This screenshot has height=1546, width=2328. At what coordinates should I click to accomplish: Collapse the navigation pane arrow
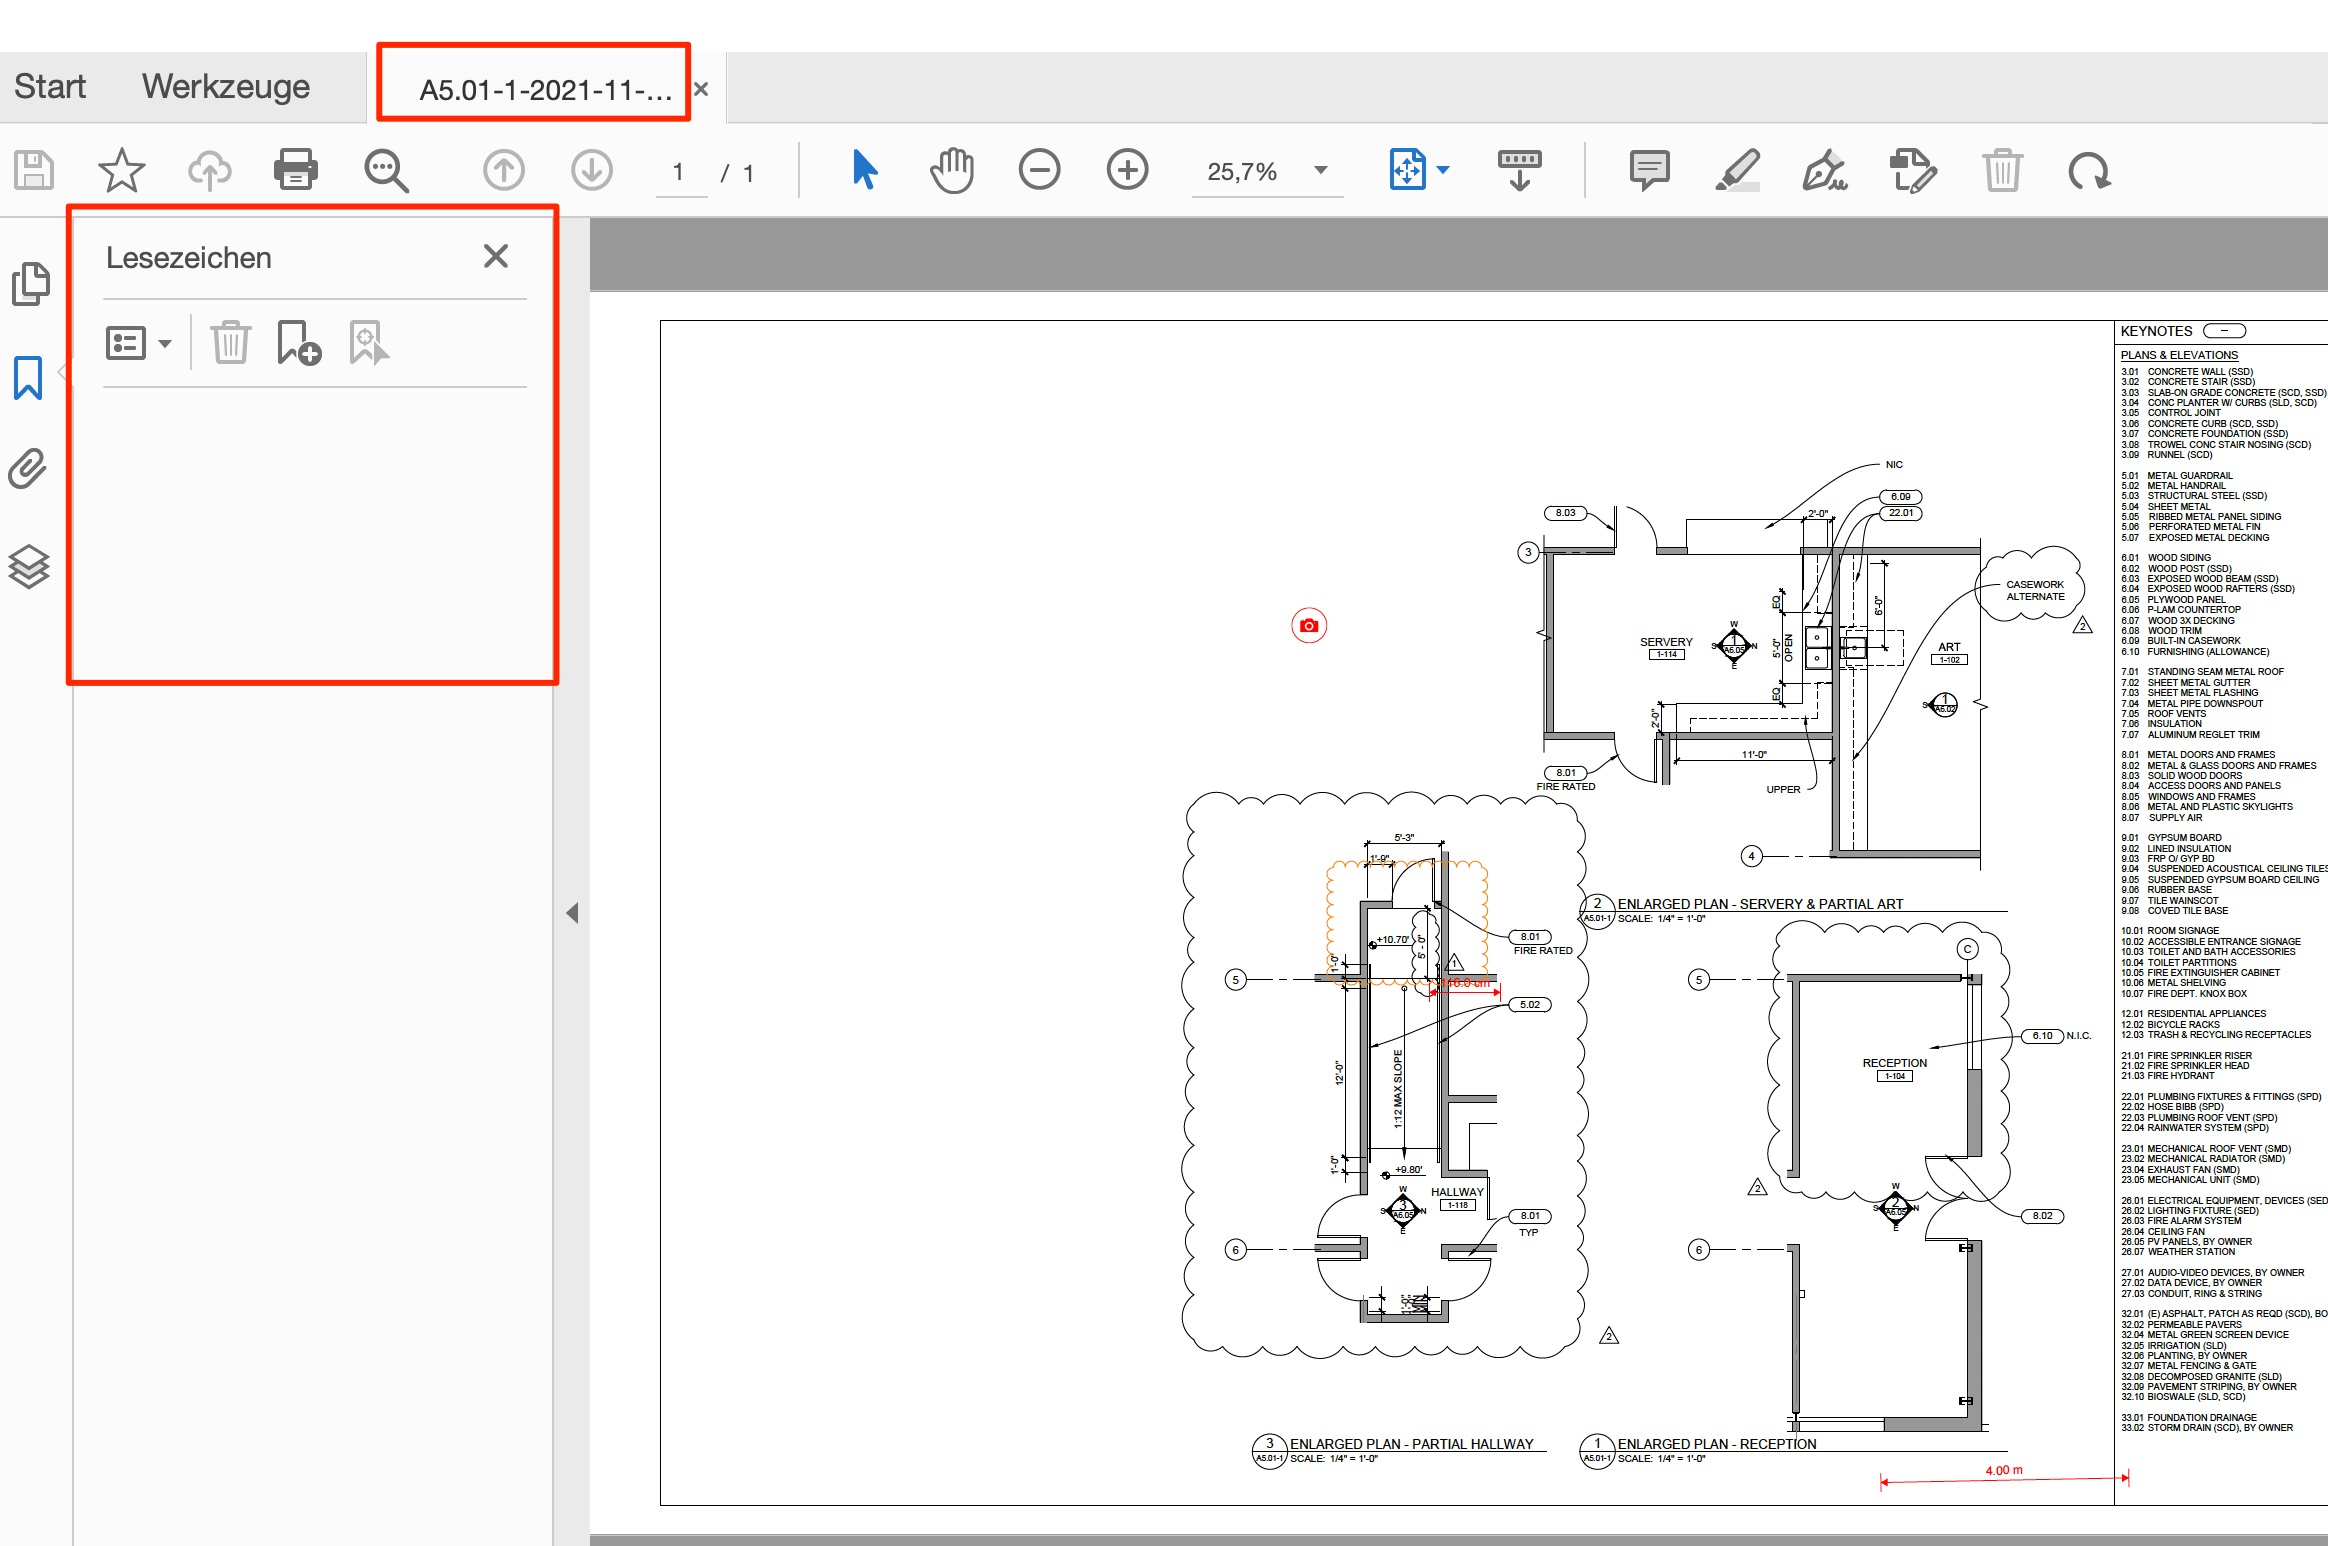[x=572, y=912]
